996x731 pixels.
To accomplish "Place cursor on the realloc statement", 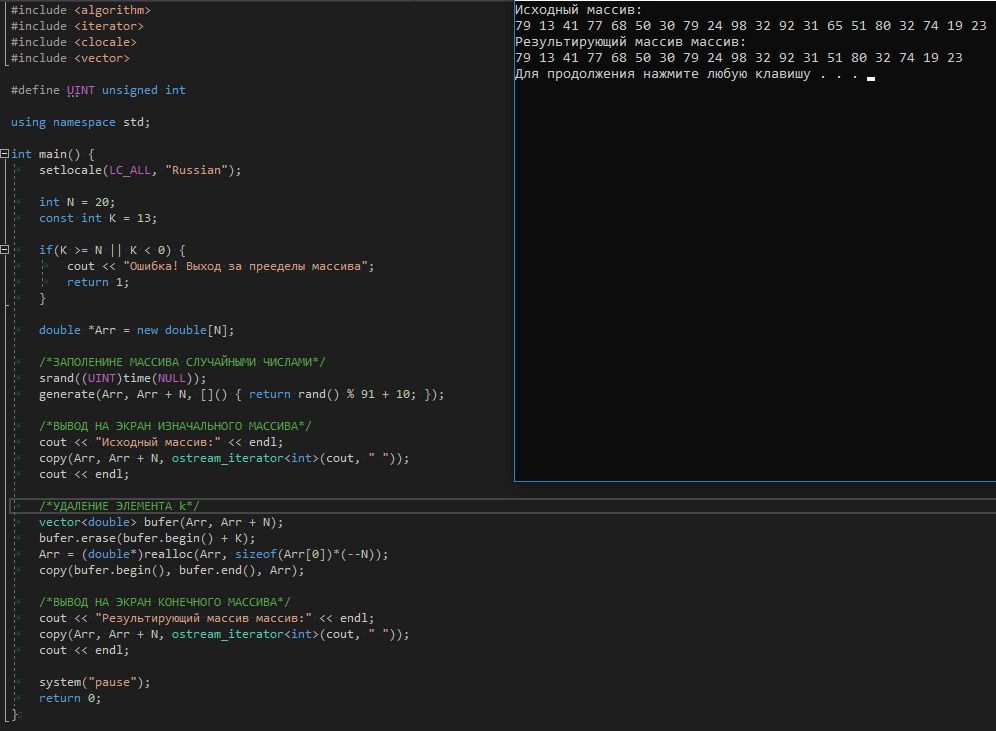I will pos(213,554).
